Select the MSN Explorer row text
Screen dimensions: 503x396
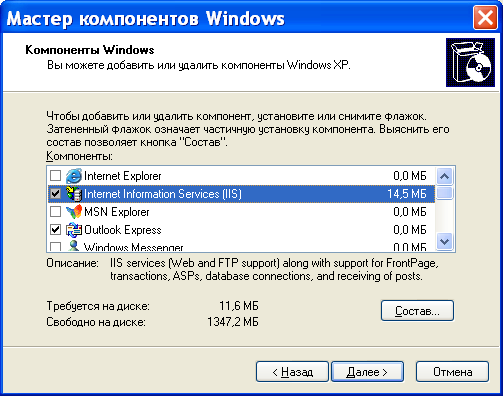click(x=117, y=212)
